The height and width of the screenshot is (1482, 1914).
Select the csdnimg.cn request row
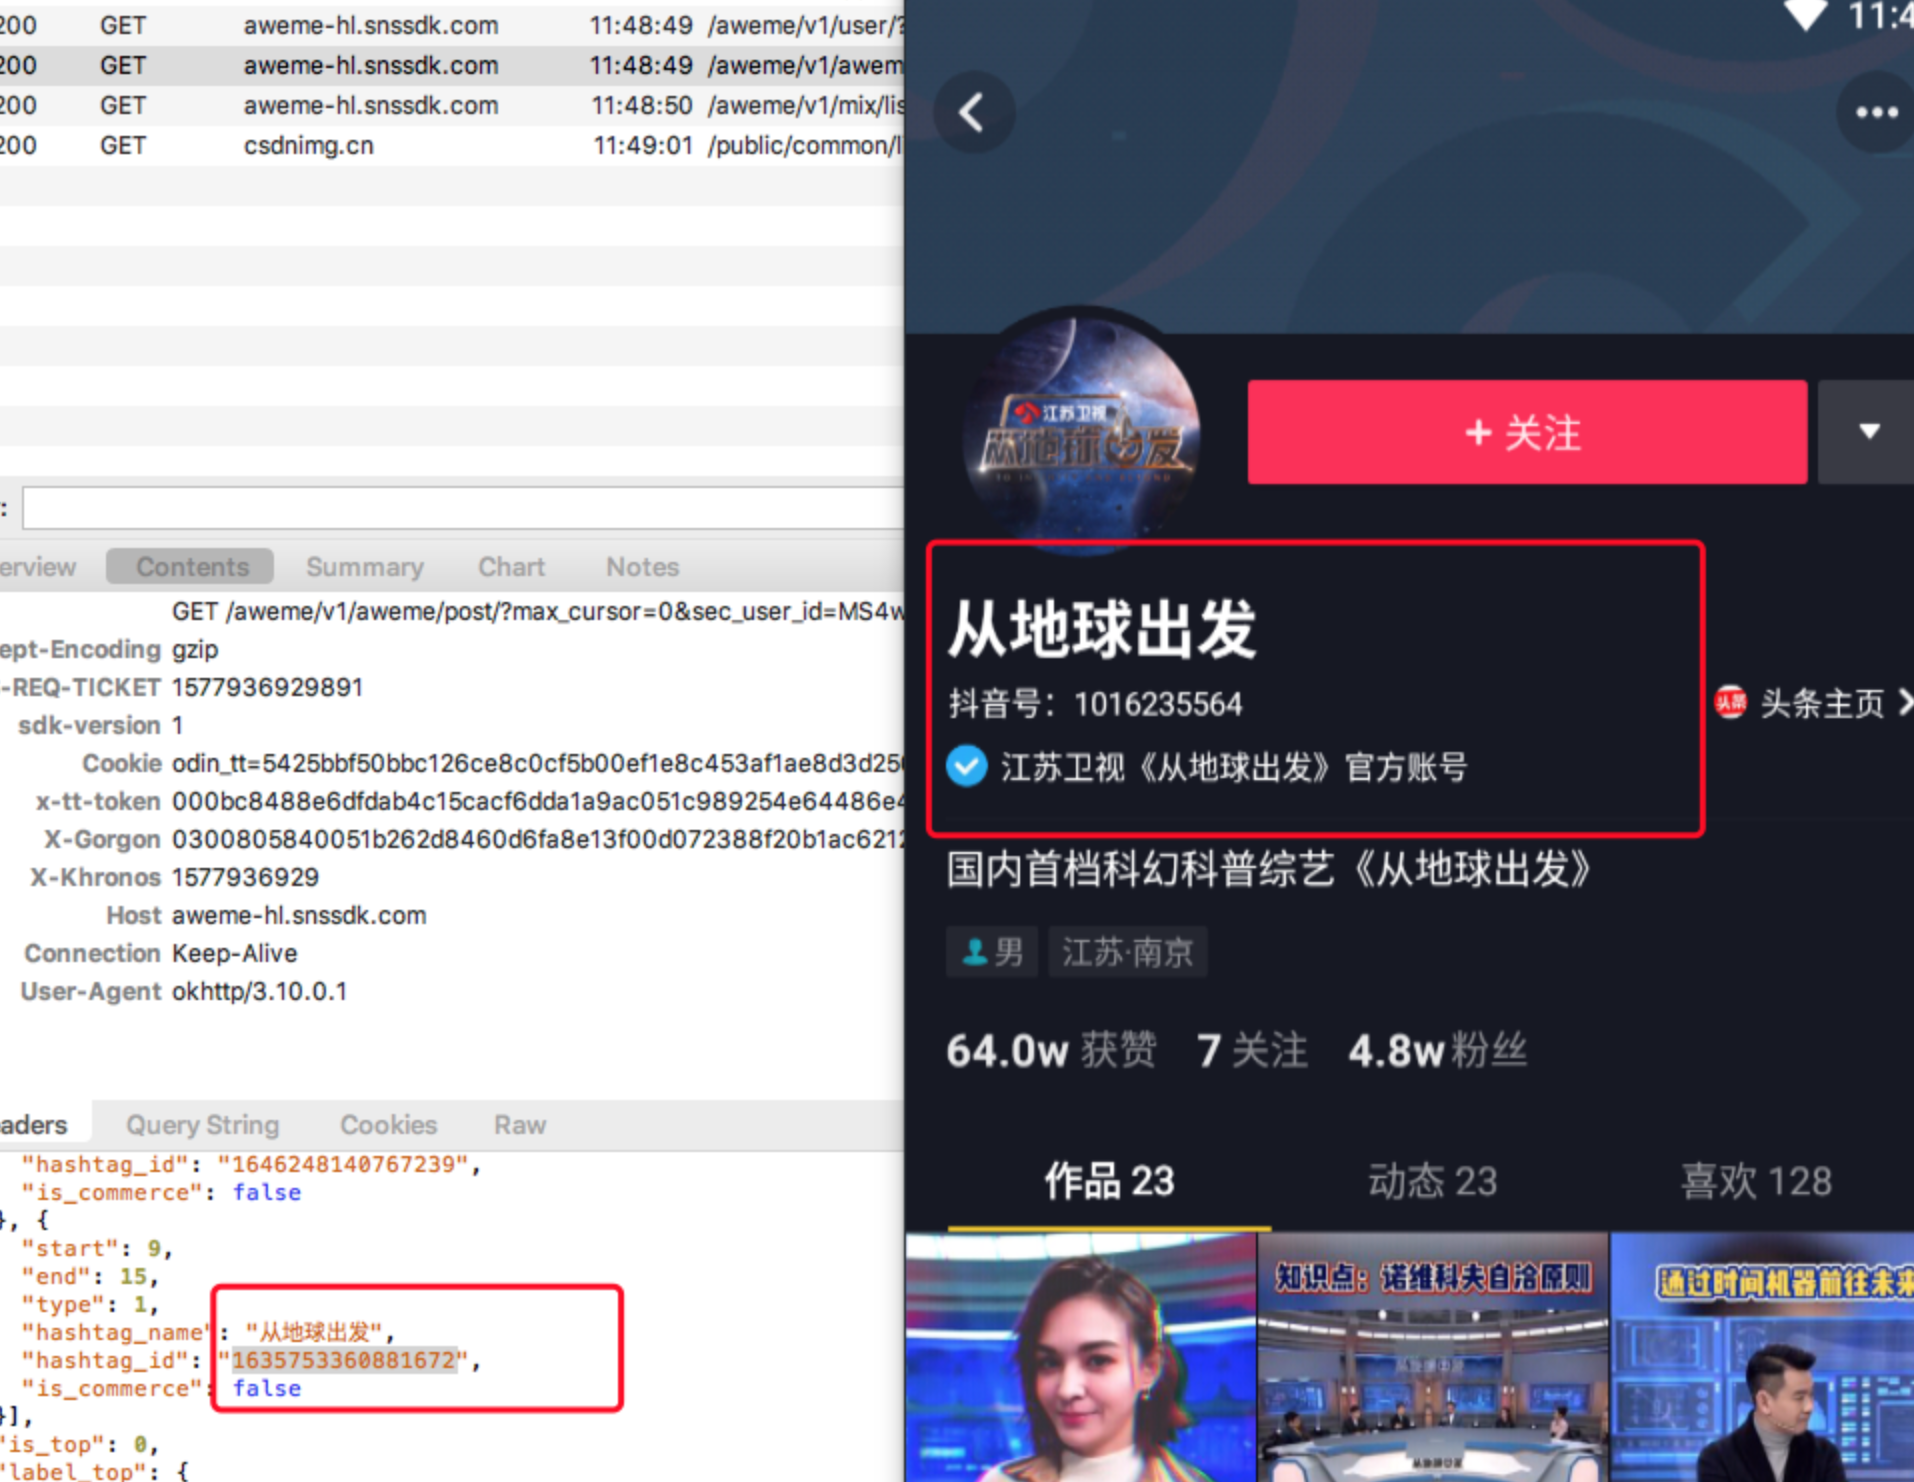pos(452,145)
